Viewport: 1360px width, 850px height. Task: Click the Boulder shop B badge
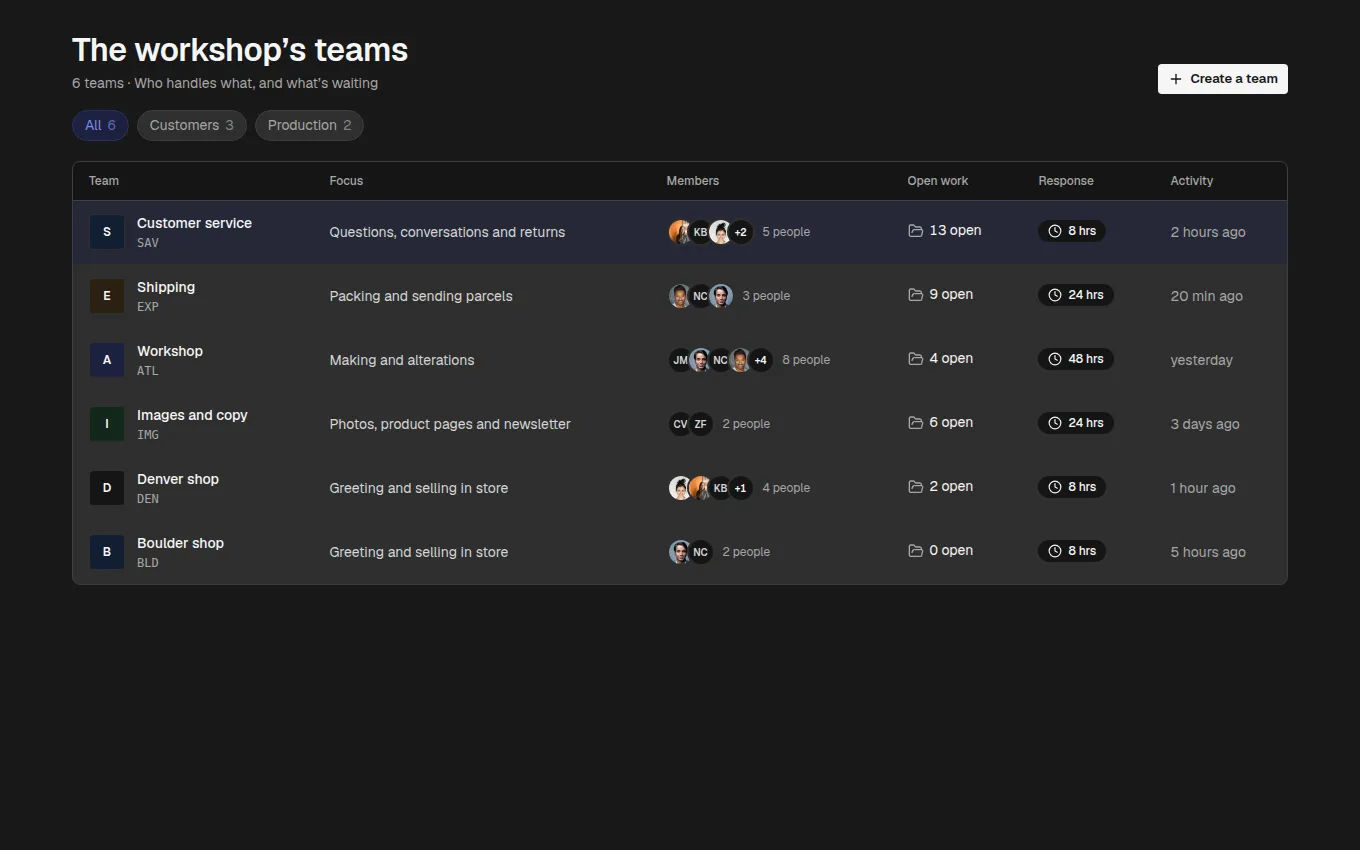pos(107,552)
